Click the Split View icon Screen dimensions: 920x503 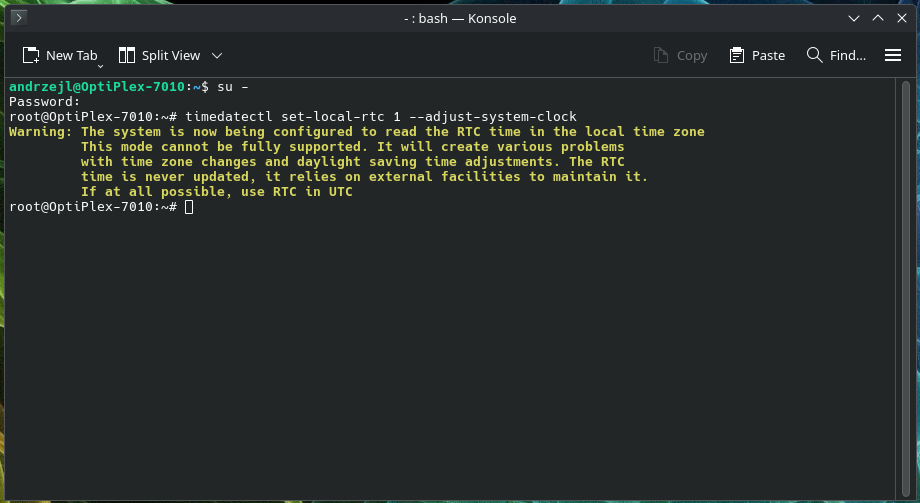[x=127, y=55]
